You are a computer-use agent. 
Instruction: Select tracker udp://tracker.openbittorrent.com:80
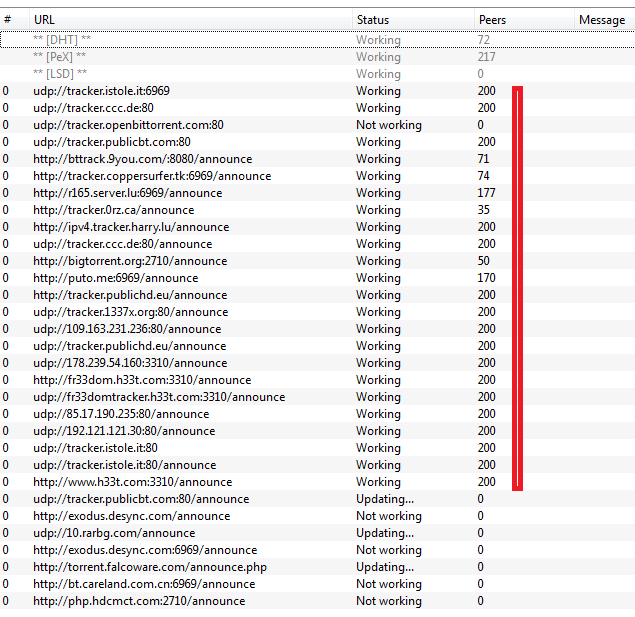click(x=318, y=125)
